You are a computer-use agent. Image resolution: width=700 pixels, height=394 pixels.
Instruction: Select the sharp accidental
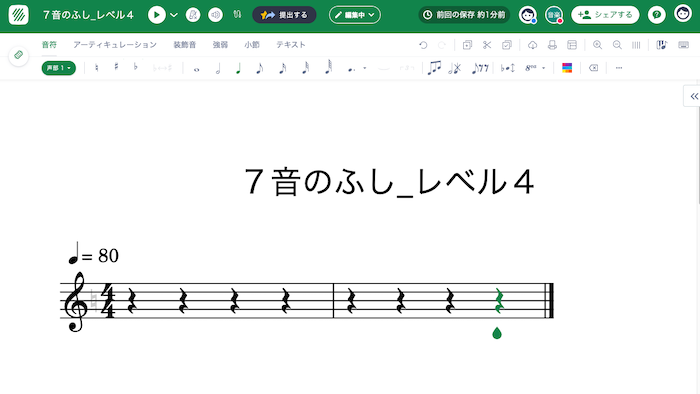(116, 67)
